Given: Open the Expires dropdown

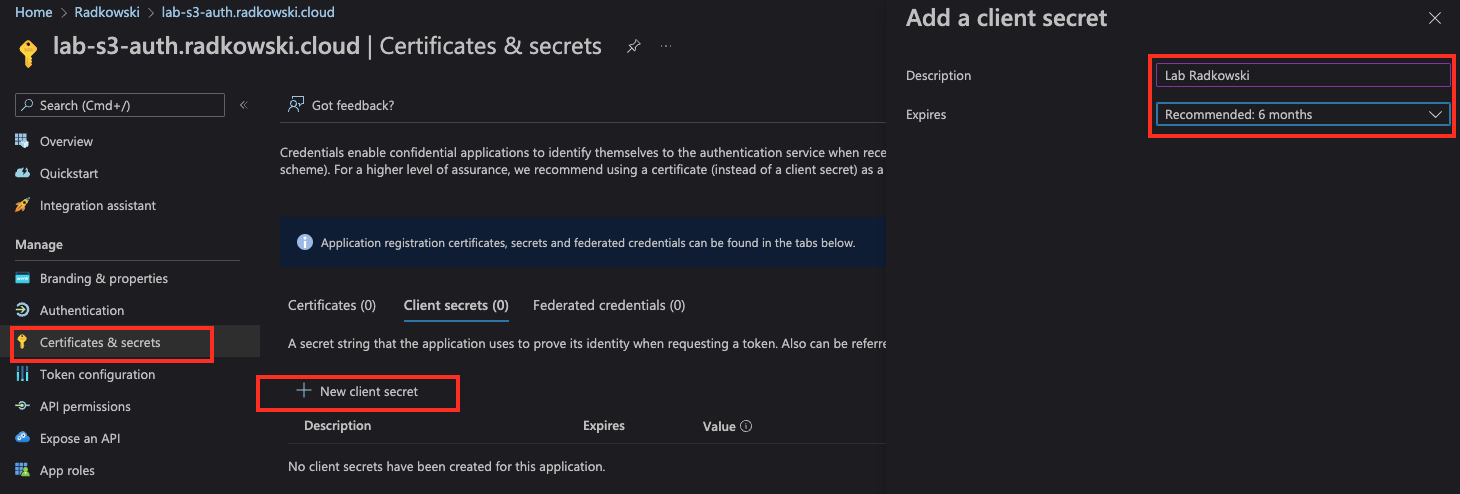Looking at the screenshot, I should 1303,114.
